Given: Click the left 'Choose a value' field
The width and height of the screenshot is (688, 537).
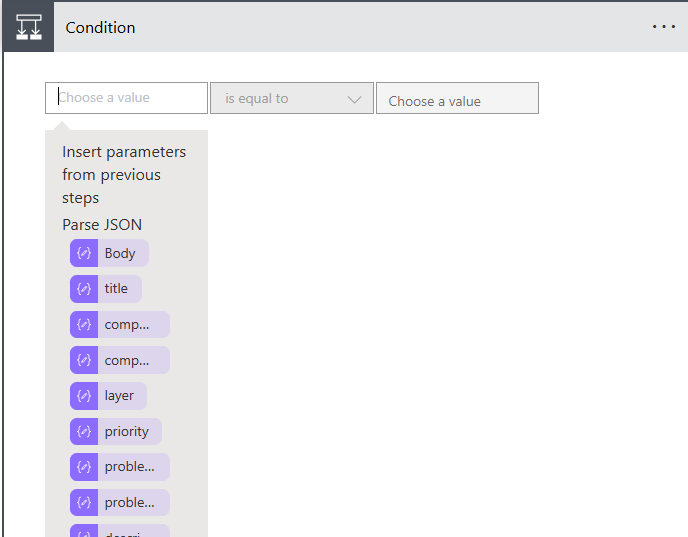Looking at the screenshot, I should (x=126, y=98).
